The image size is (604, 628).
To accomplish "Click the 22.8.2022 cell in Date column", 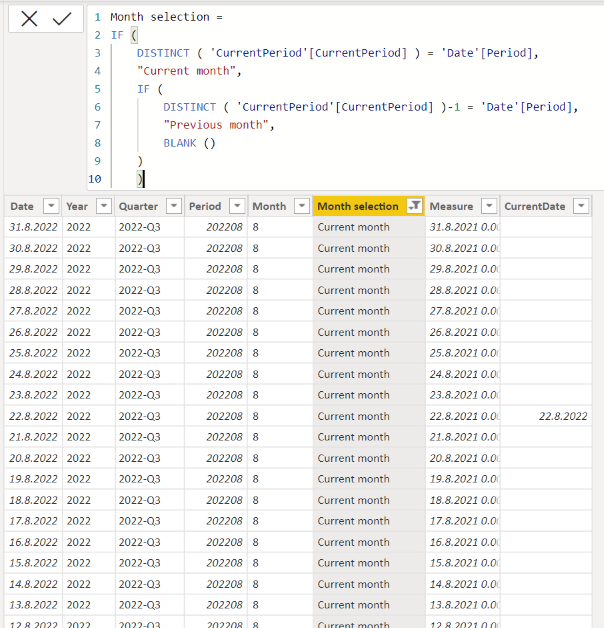I will [33, 416].
